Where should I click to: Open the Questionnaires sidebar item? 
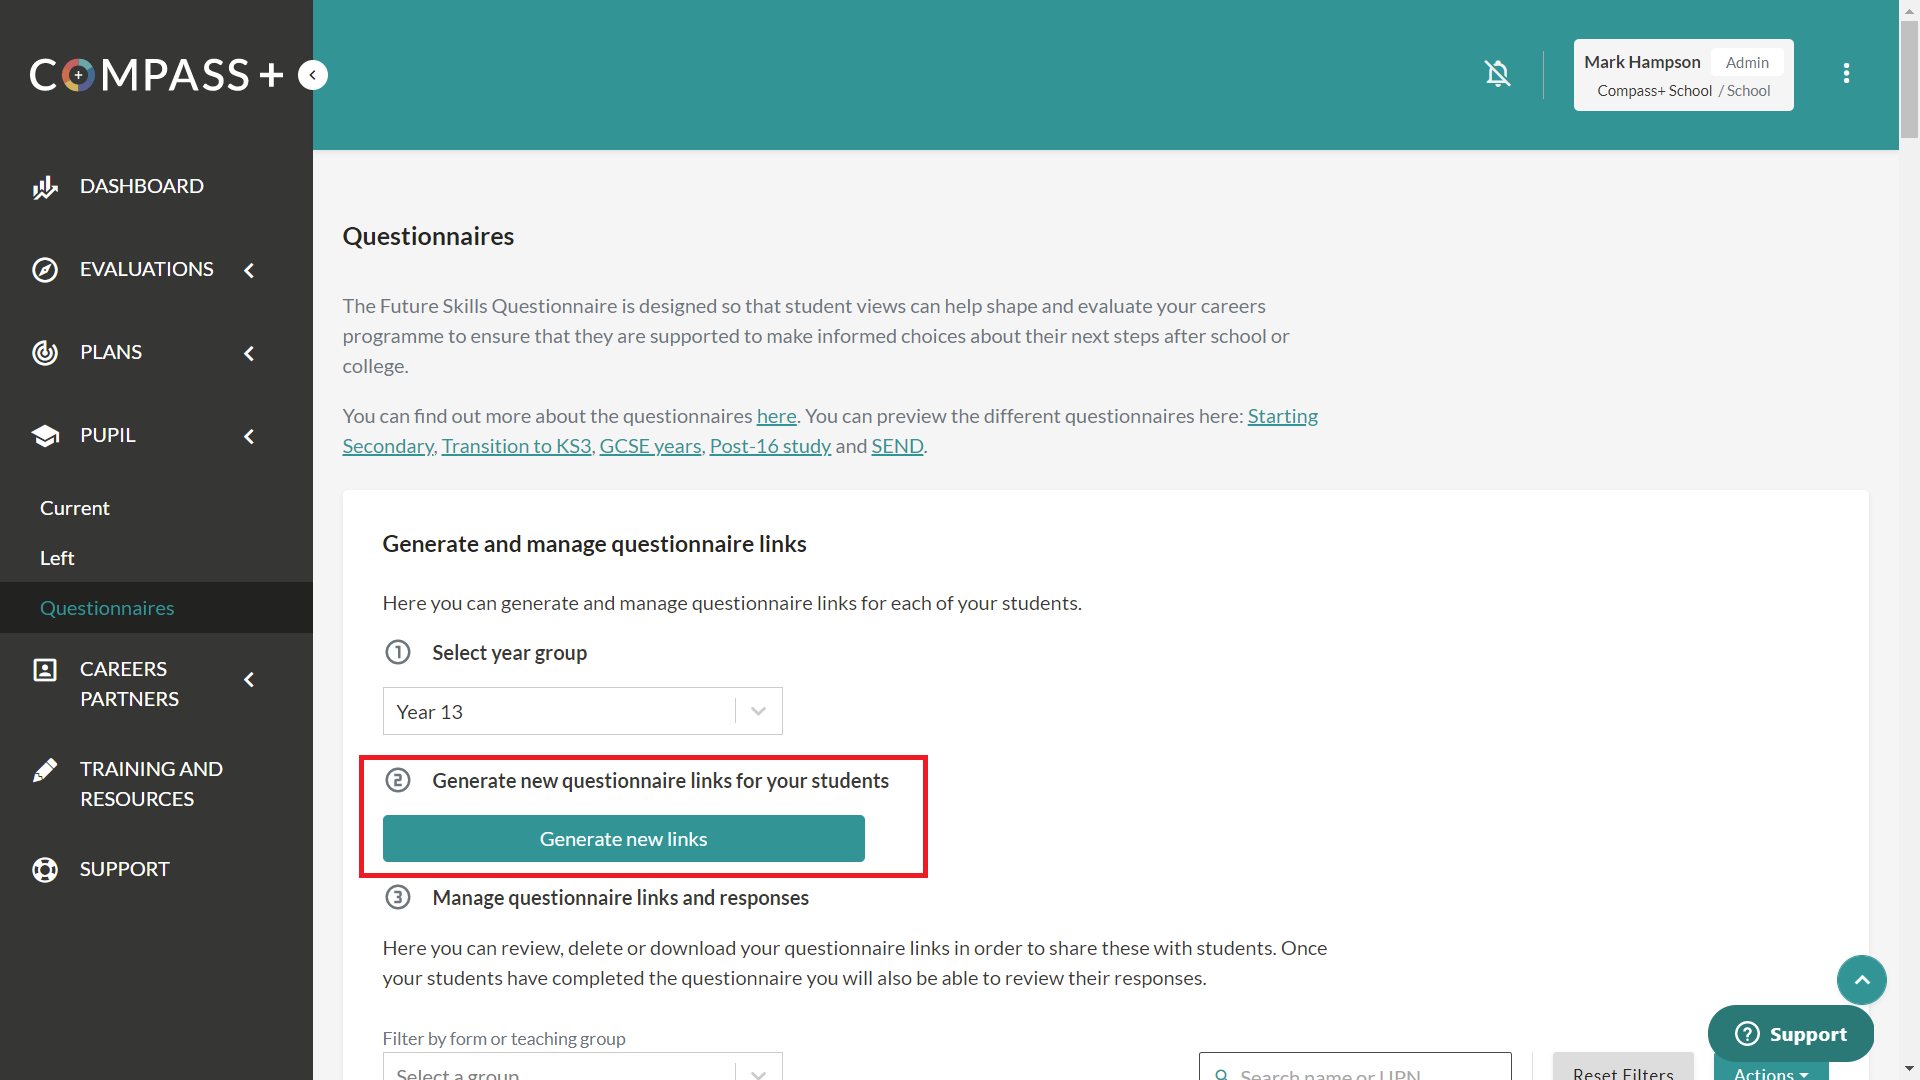(107, 608)
